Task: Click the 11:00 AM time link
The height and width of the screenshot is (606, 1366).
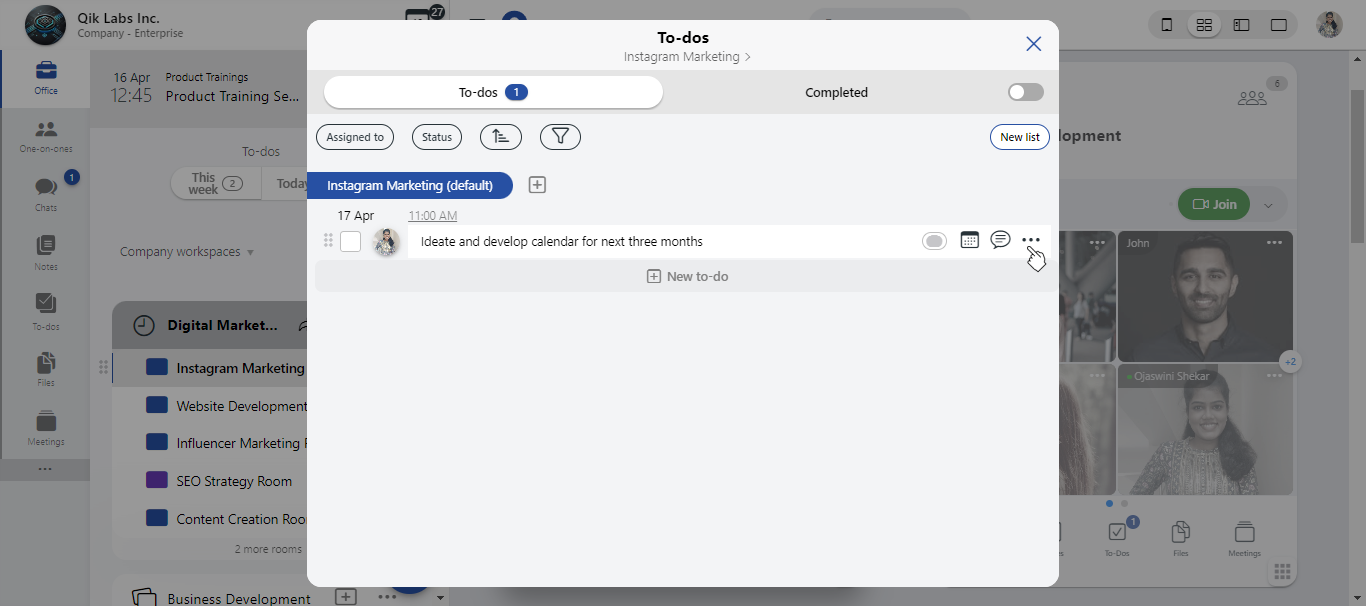Action: tap(432, 216)
